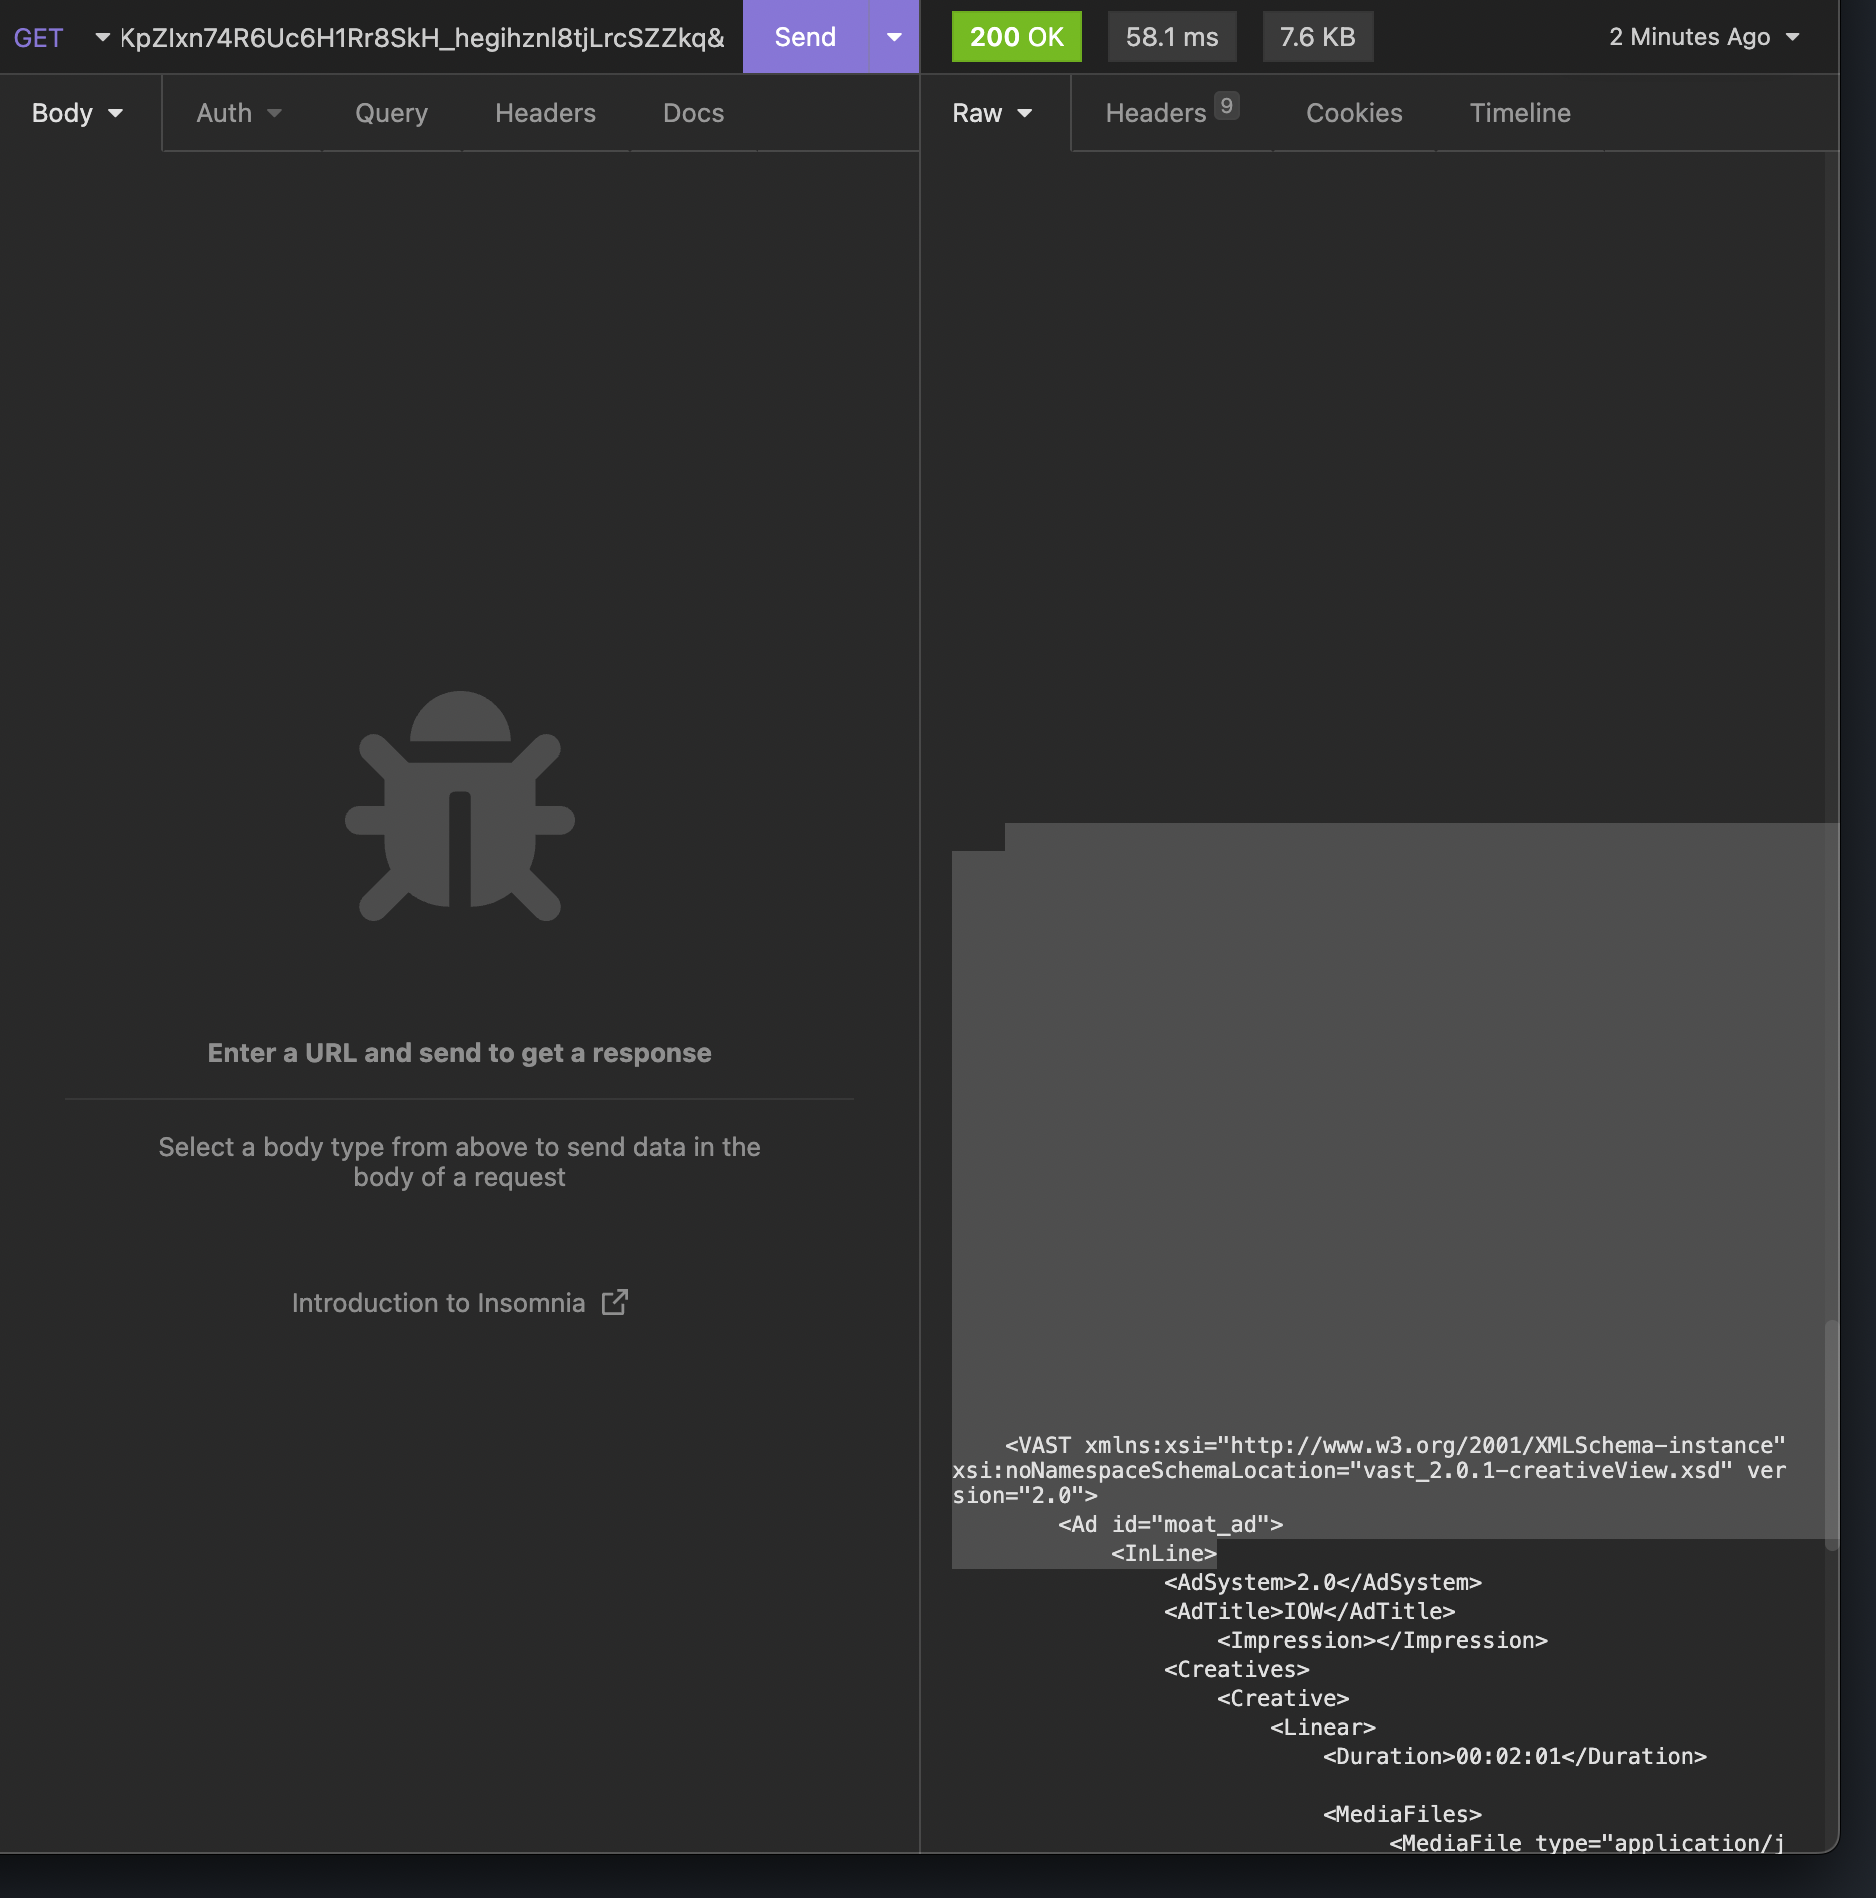The height and width of the screenshot is (1898, 1876).
Task: Click the <AdTitle>IOW</AdTitle> line
Action: tap(1309, 1611)
